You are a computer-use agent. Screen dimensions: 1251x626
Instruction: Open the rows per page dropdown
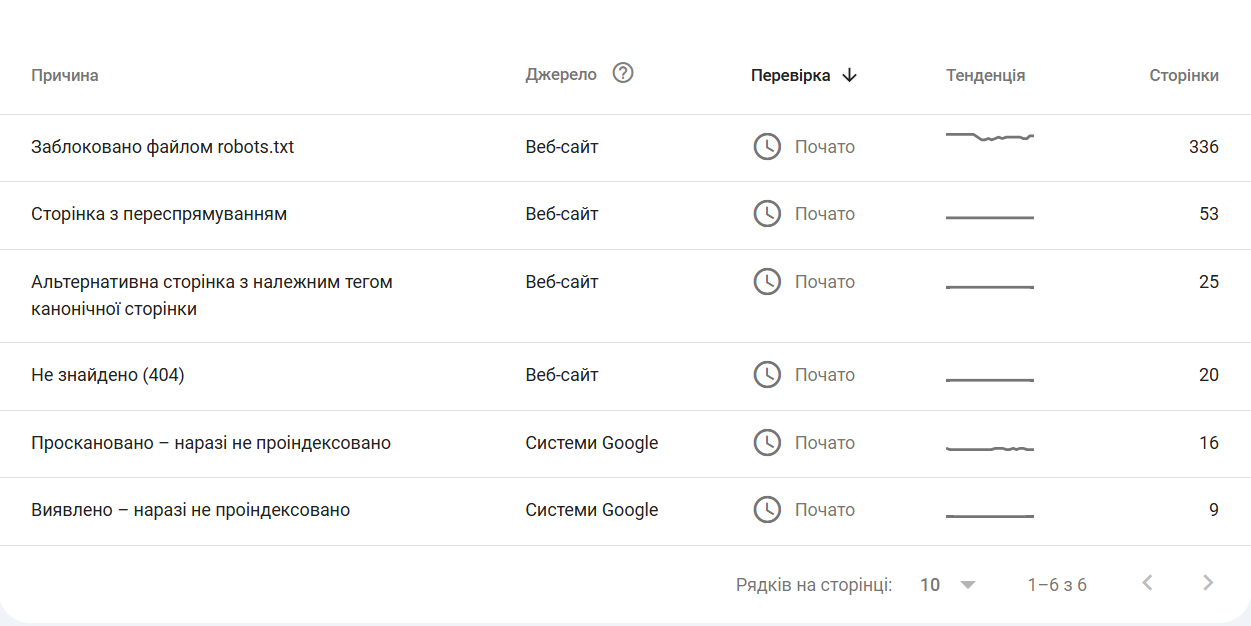point(947,585)
